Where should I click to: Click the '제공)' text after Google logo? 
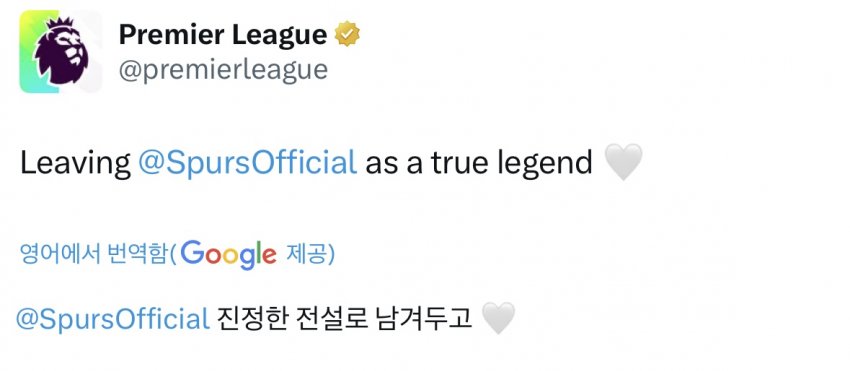pyautogui.click(x=310, y=254)
